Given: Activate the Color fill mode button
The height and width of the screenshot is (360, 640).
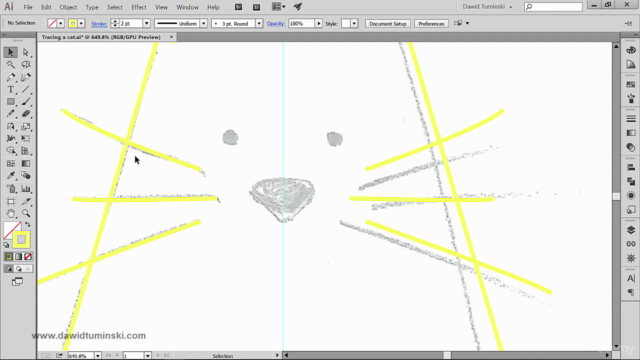Looking at the screenshot, I should 9,257.
